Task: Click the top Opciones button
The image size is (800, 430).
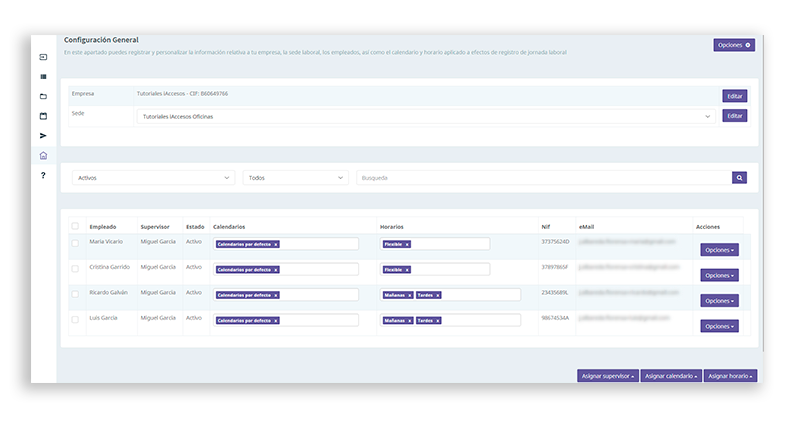Action: point(733,45)
